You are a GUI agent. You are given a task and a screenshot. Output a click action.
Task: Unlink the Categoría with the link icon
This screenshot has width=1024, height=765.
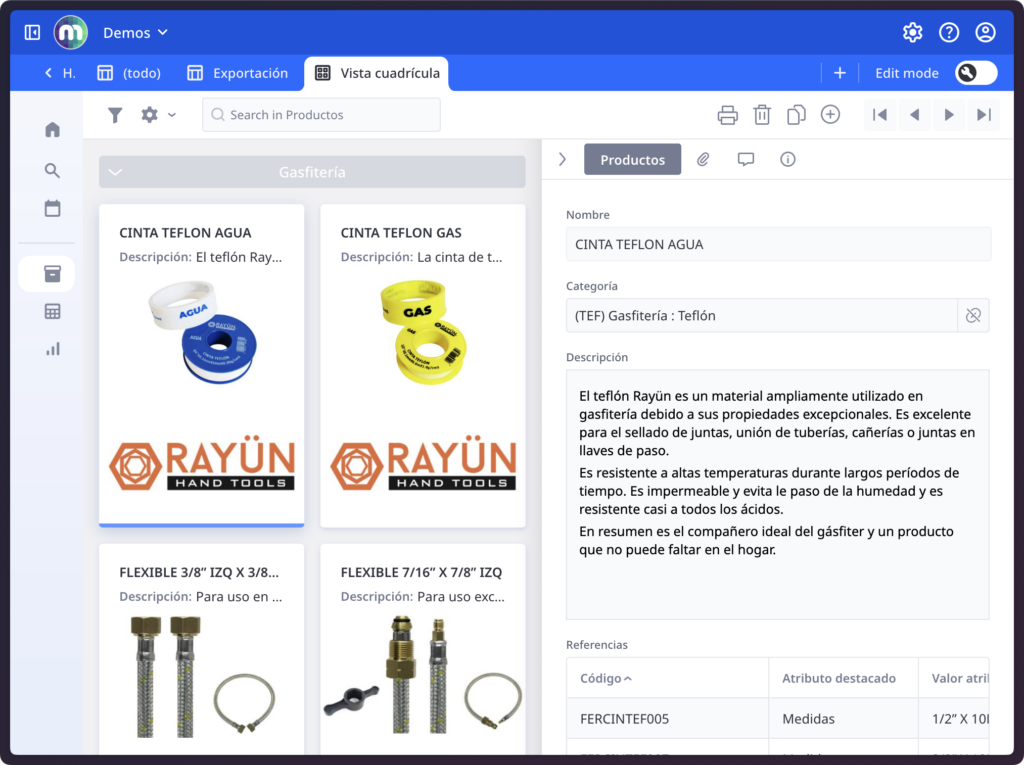[x=973, y=316]
